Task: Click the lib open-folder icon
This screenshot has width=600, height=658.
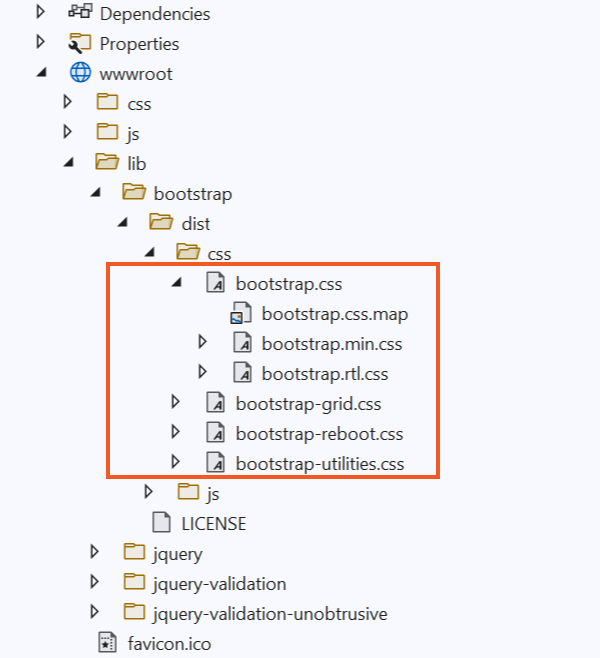Action: pos(107,162)
